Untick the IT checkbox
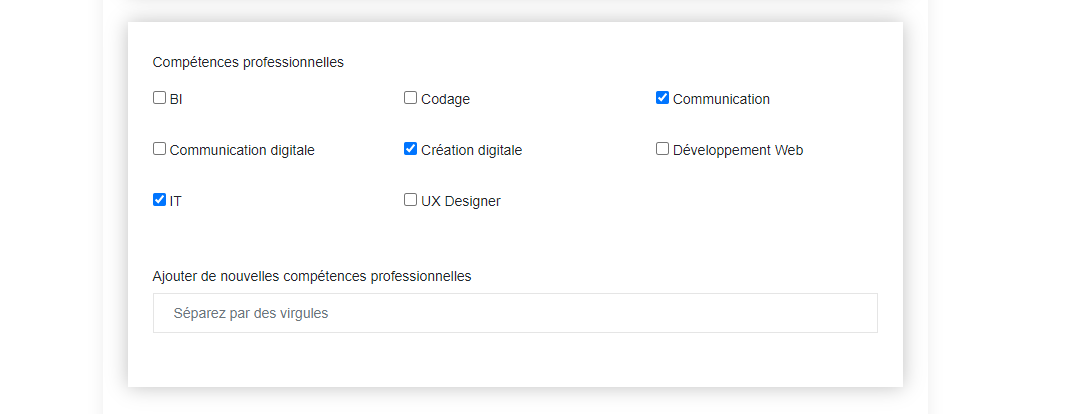The width and height of the screenshot is (1078, 414). point(159,200)
